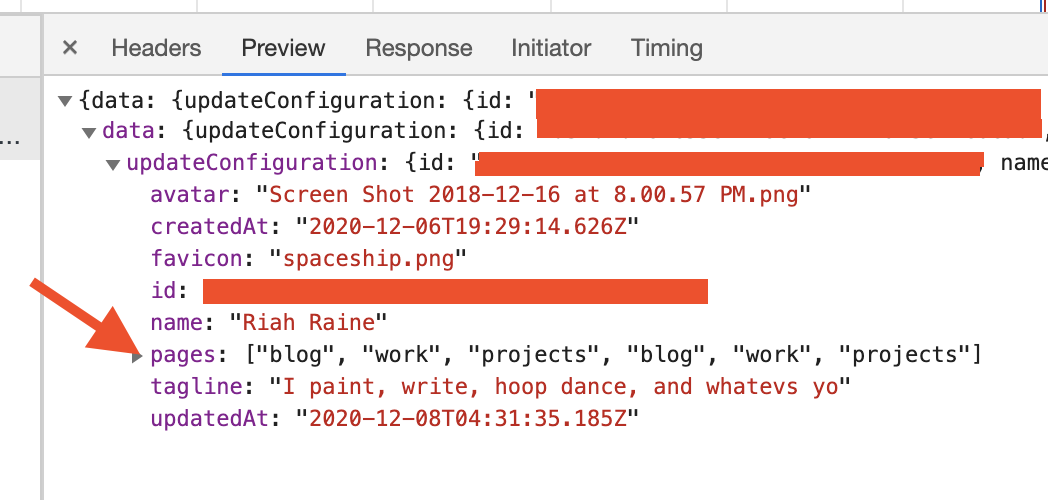This screenshot has height=500, width=1048.
Task: Open the Initiator tab
Action: point(551,48)
